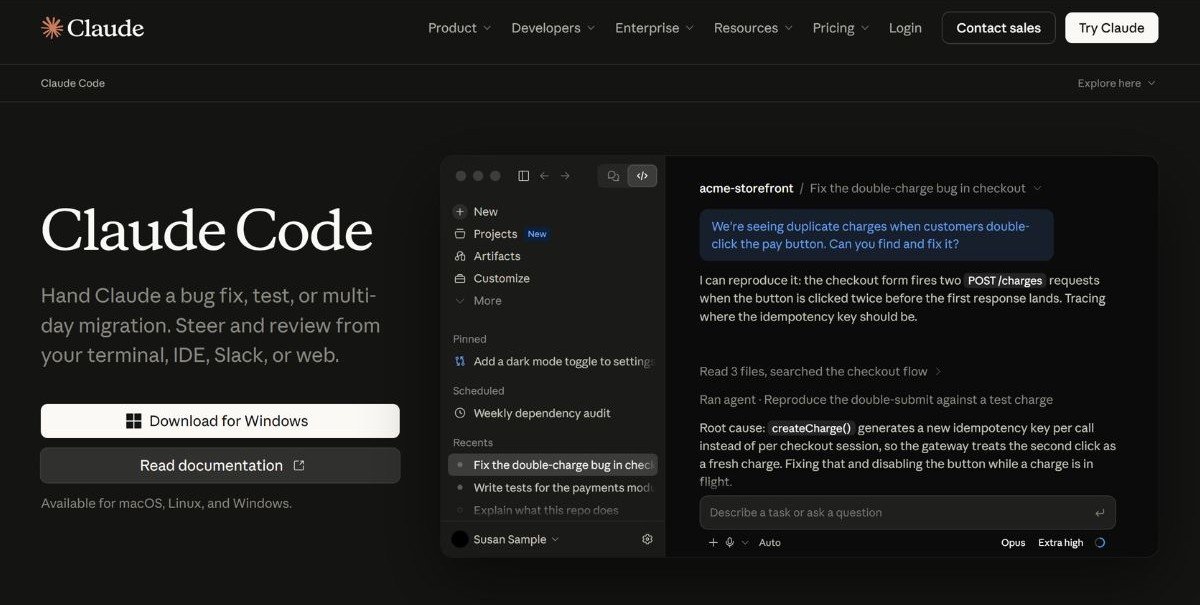Screen dimensions: 1200x605
Task: Click the Contact sales button
Action: [998, 28]
